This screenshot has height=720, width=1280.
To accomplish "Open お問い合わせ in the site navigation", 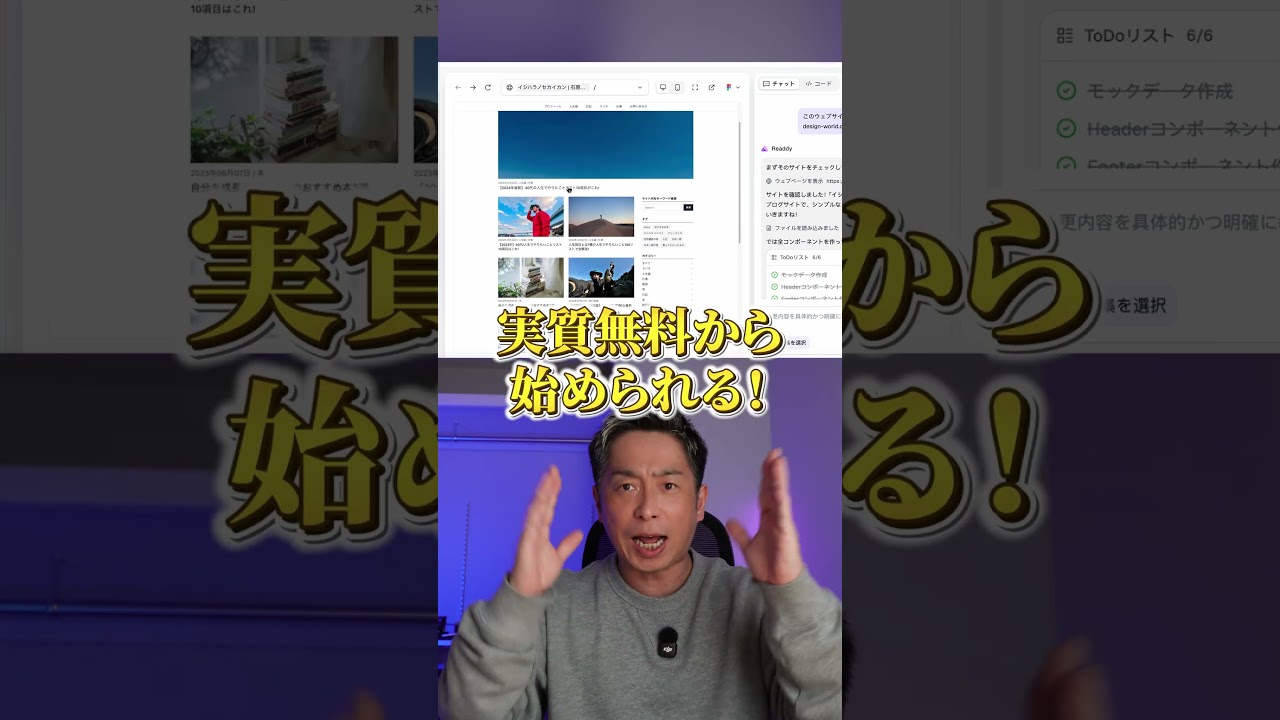I will [638, 106].
